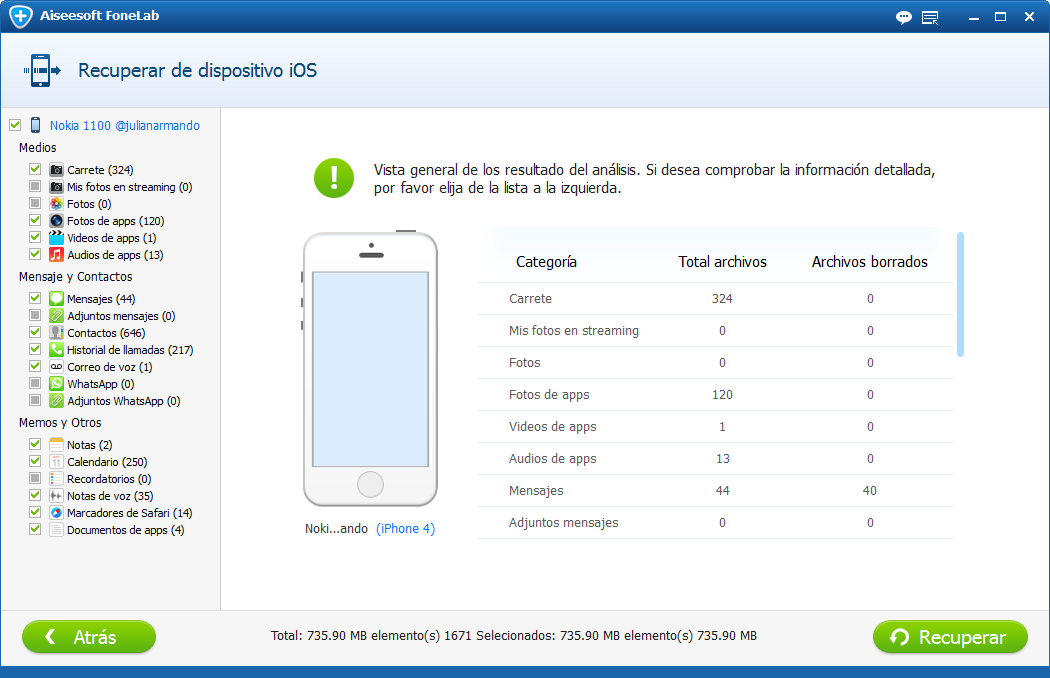Open the title bar menu icon
Screen dimensions: 1050x678
coord(930,17)
